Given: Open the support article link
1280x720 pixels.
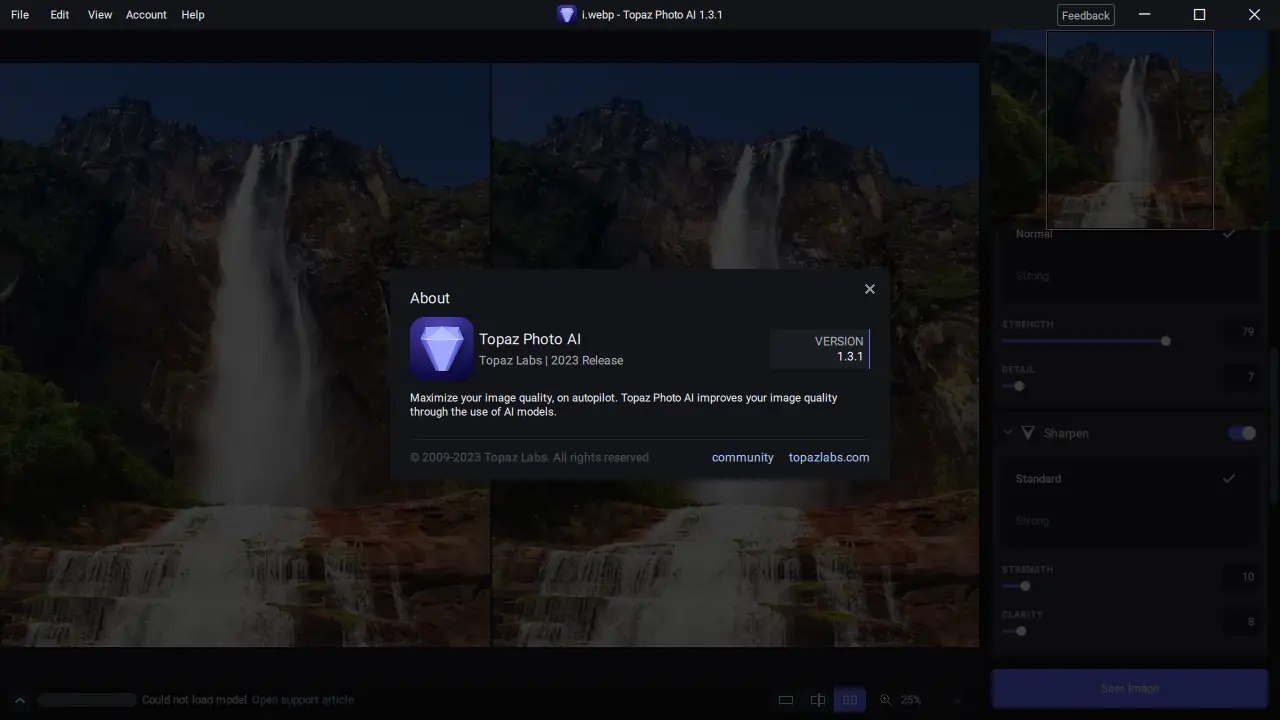Looking at the screenshot, I should coord(303,700).
